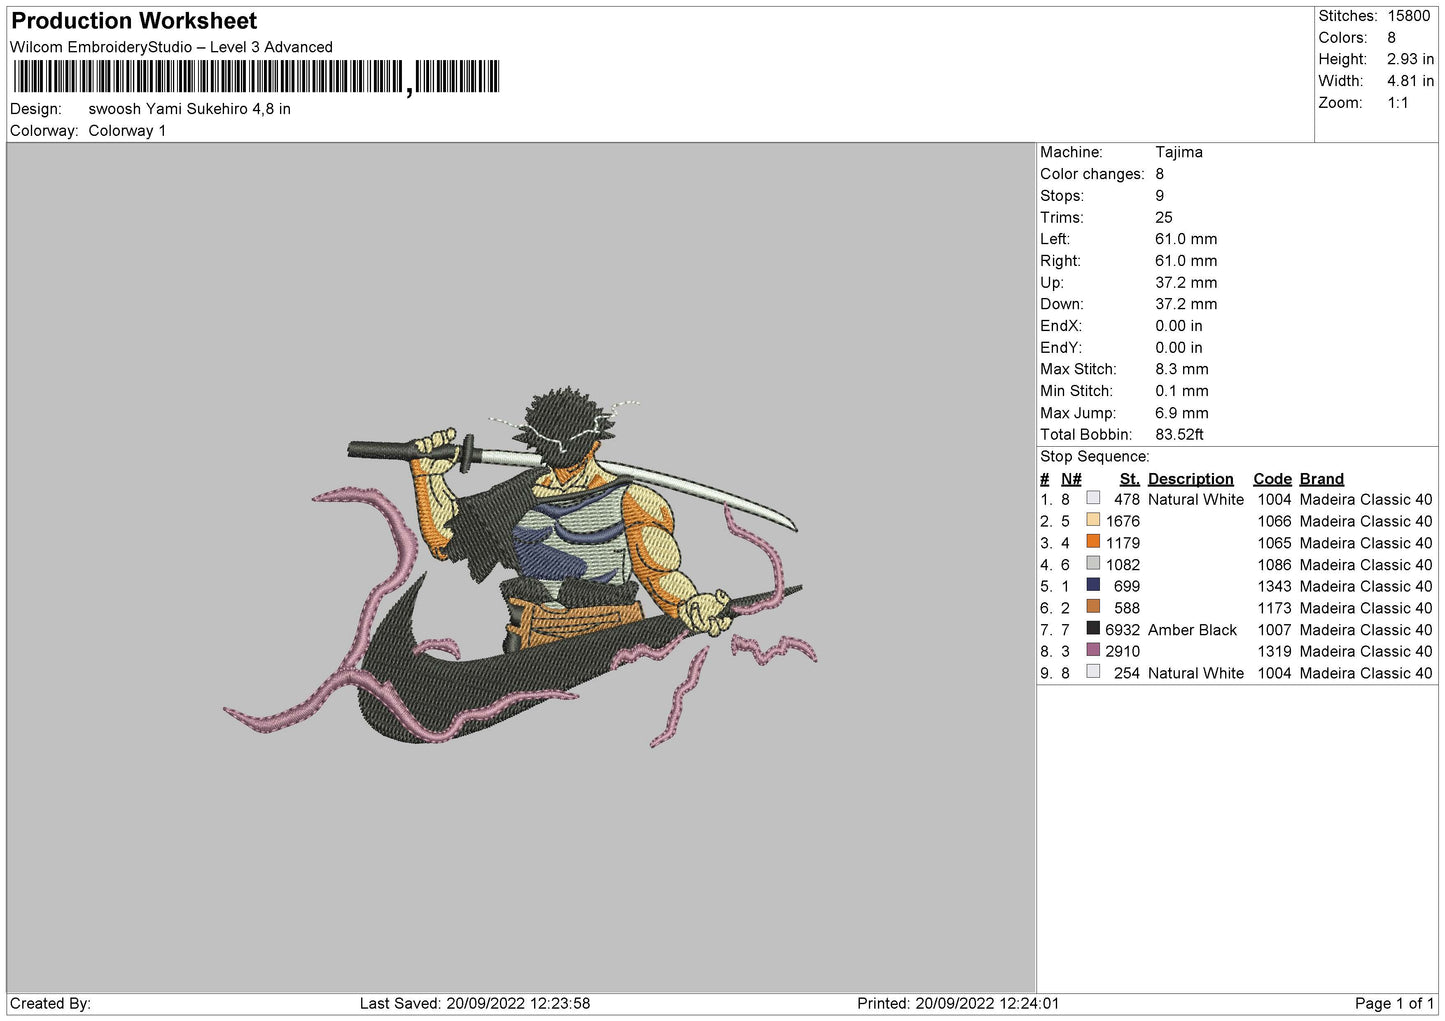Choose the brown swatch for code 1173

point(1093,607)
